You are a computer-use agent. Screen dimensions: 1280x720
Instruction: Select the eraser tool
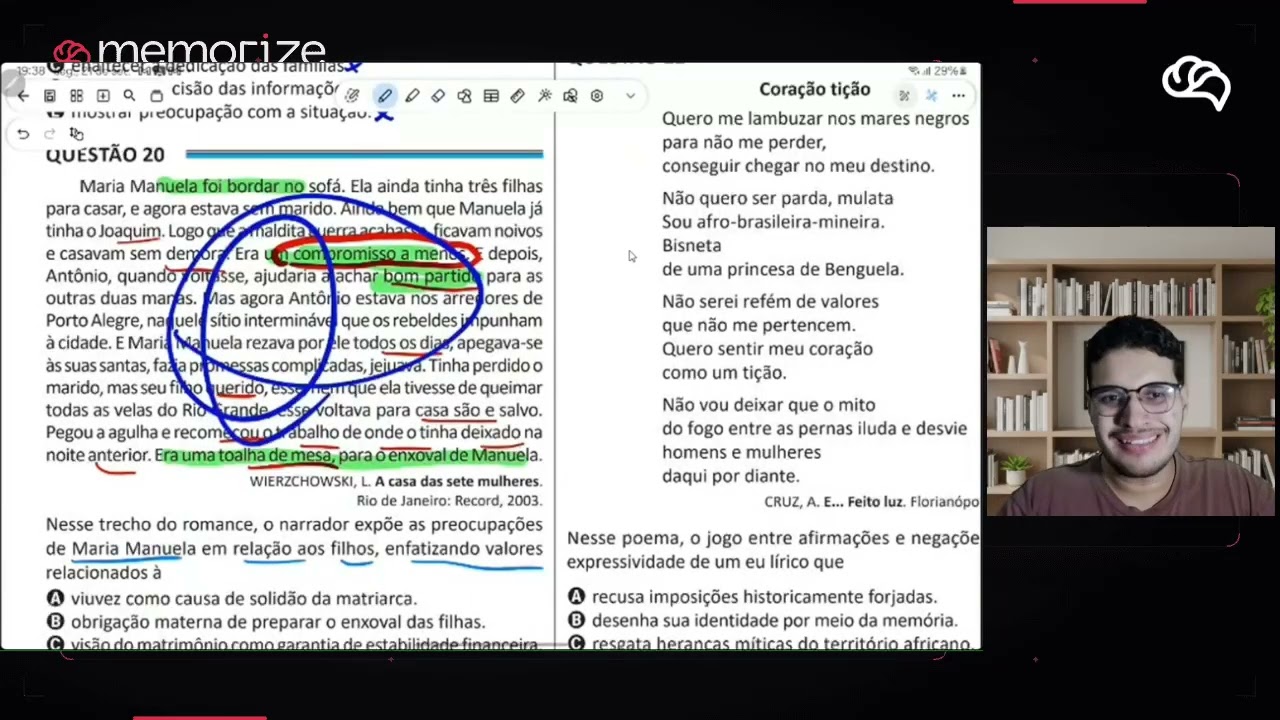pos(438,96)
